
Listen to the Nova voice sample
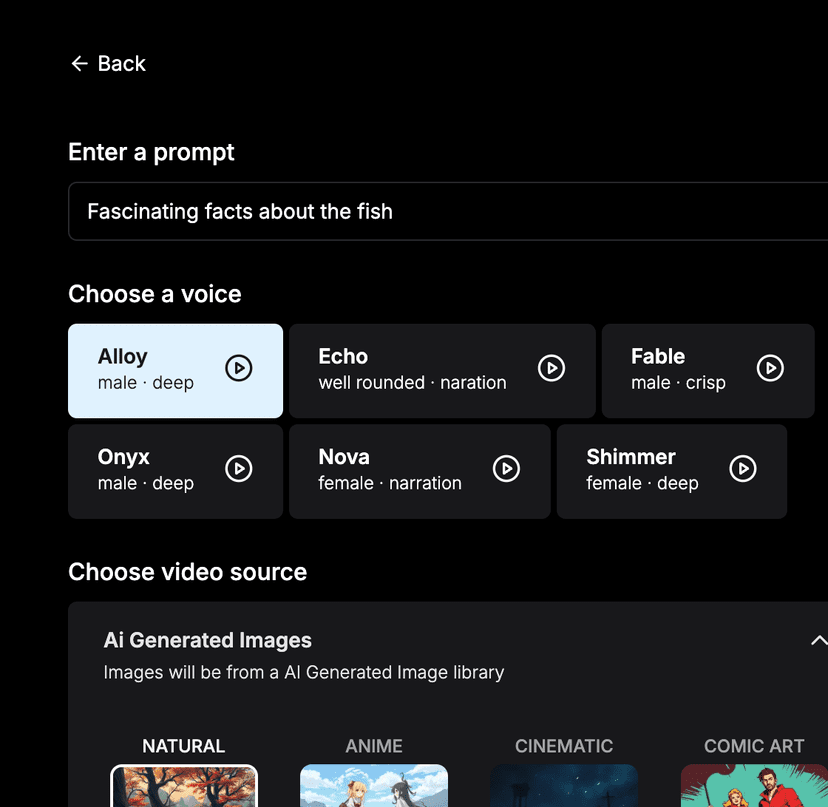click(507, 468)
